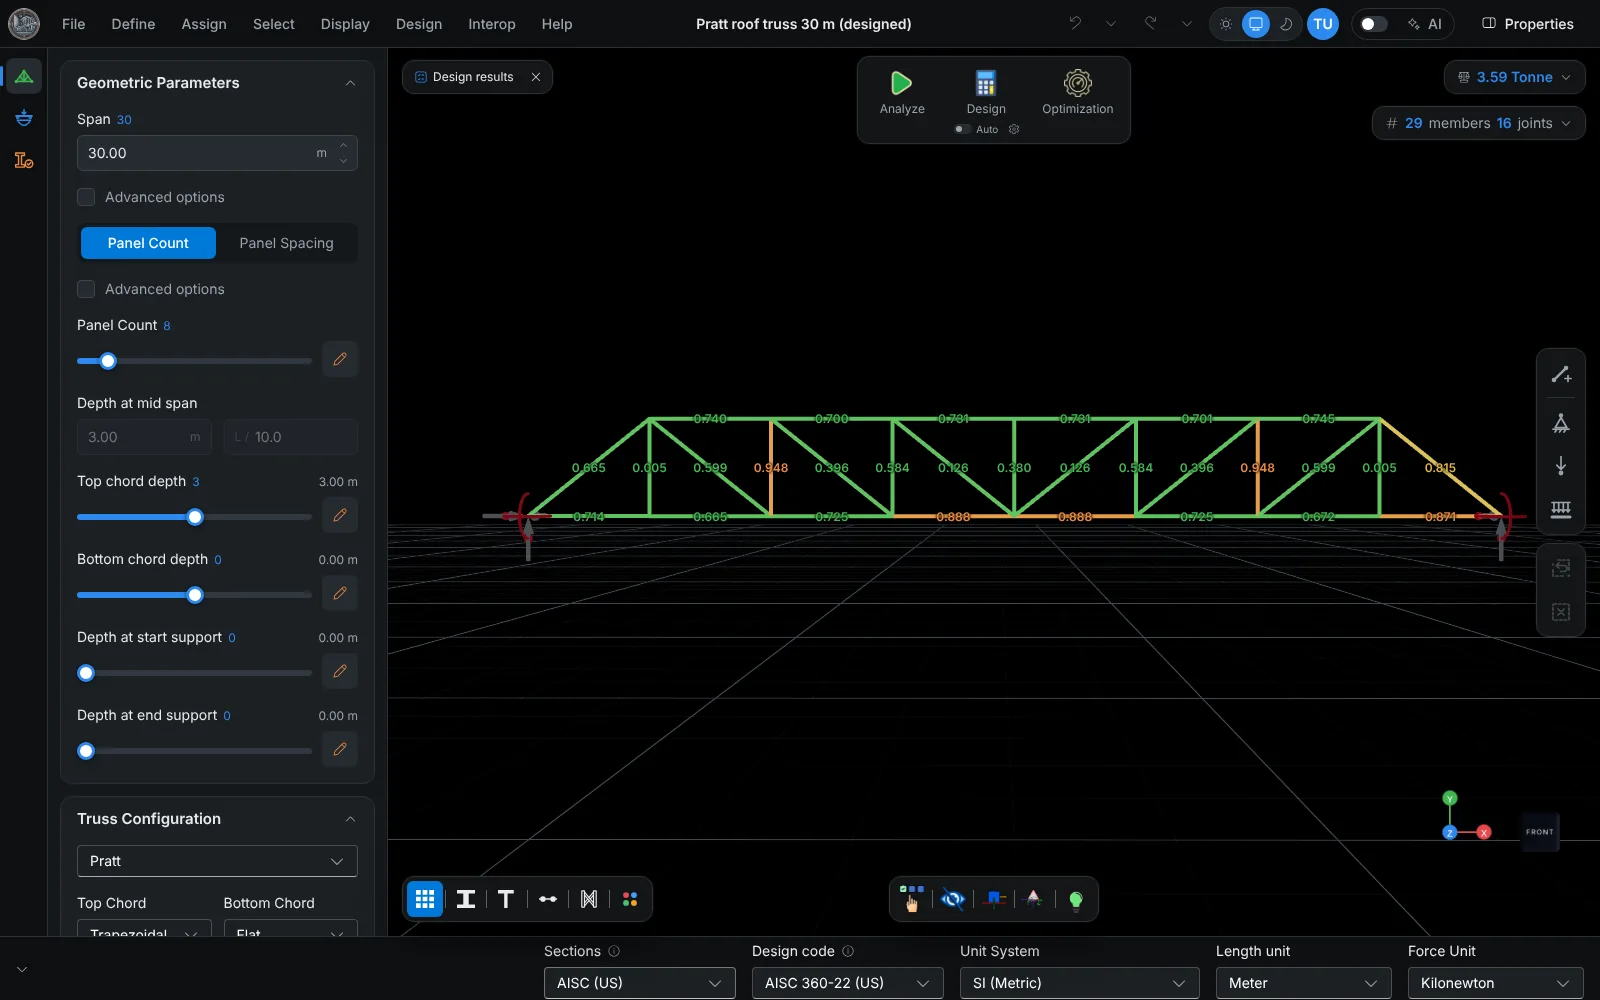Open the Design code AISC 360-22 dropdown

click(848, 983)
